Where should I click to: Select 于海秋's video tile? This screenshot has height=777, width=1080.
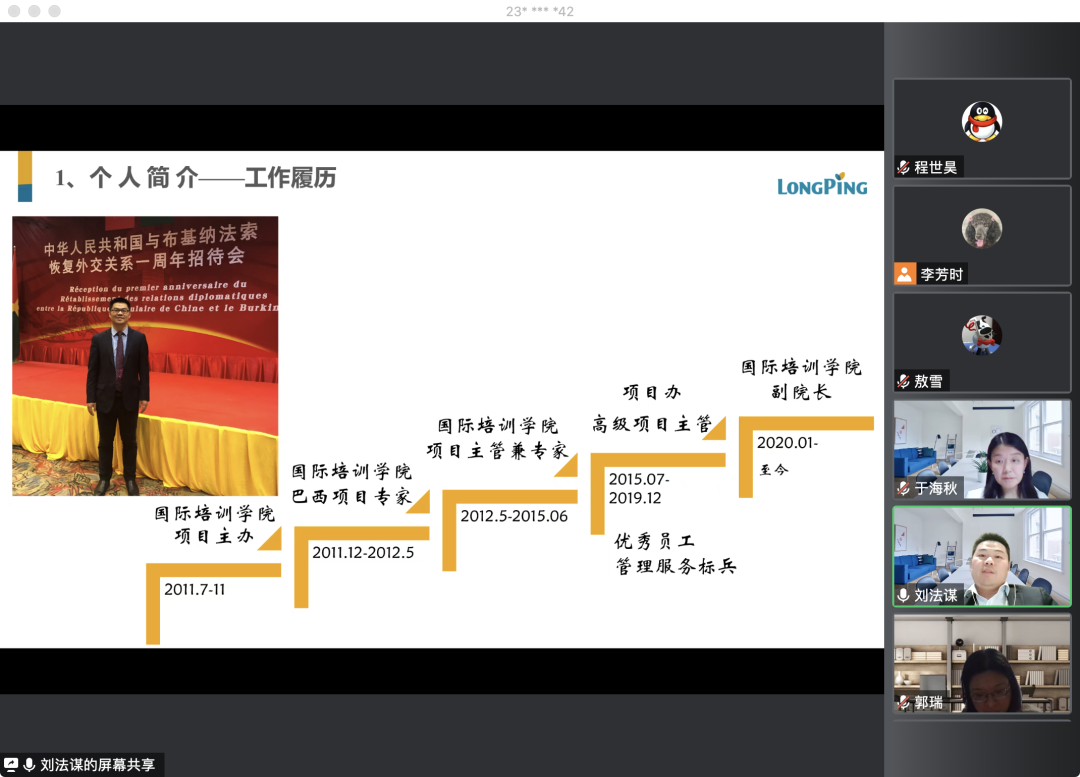coord(982,450)
